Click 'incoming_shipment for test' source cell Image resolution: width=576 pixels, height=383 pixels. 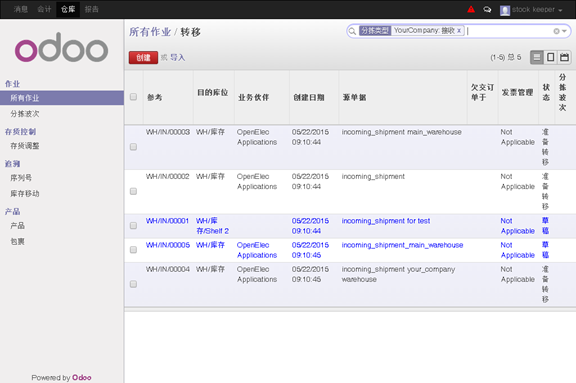tap(386, 221)
